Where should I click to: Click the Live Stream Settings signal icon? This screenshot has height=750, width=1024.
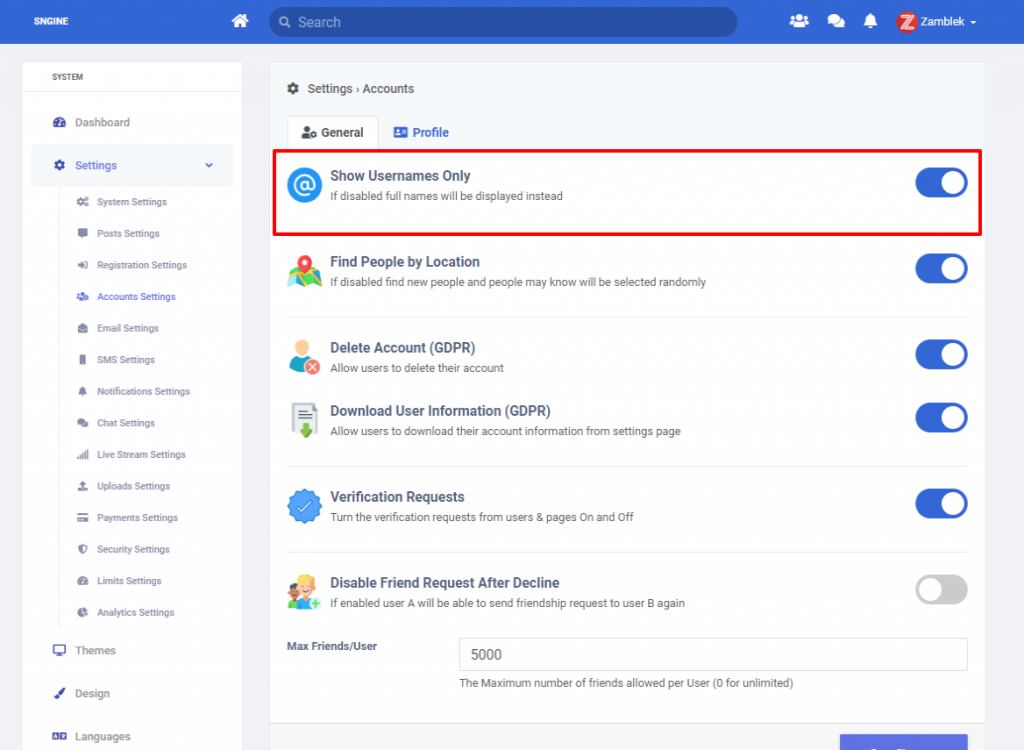82,454
